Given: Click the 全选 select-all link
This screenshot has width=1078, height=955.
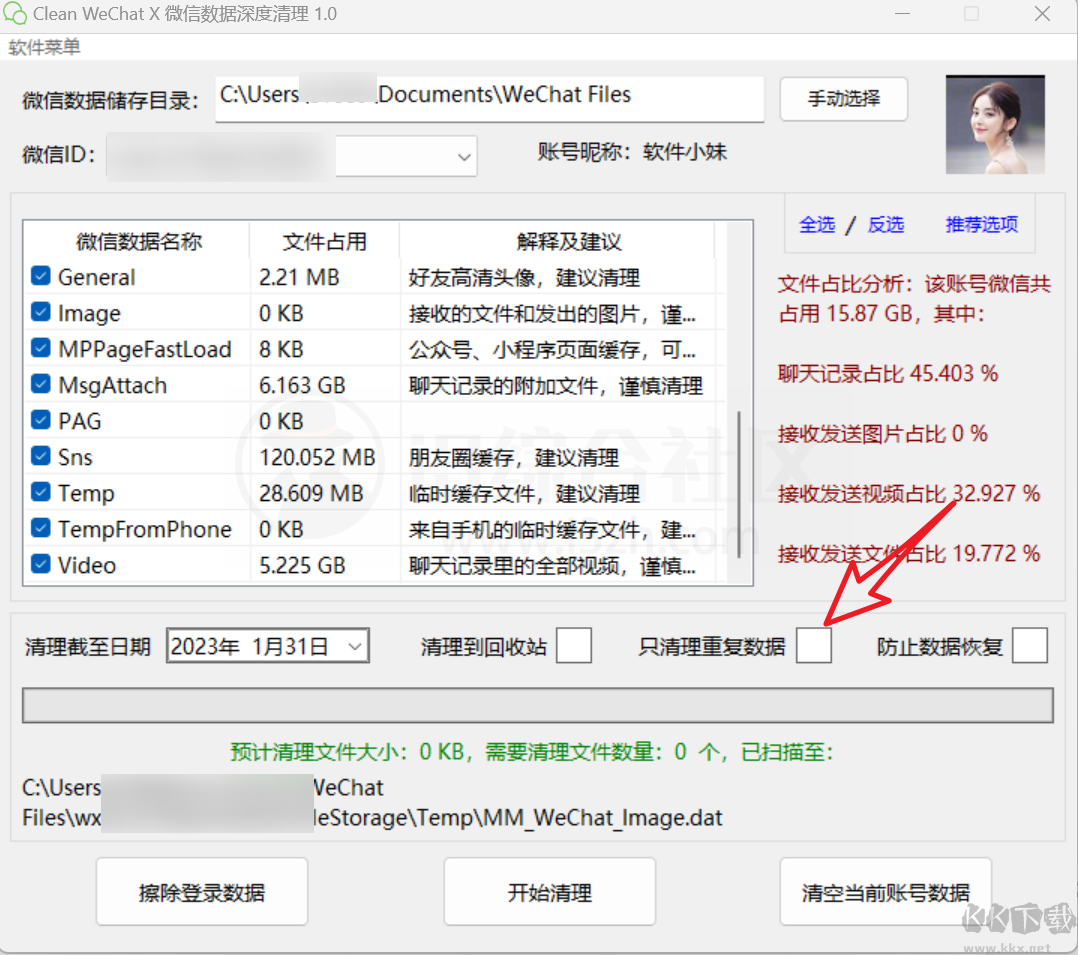Looking at the screenshot, I should (817, 225).
